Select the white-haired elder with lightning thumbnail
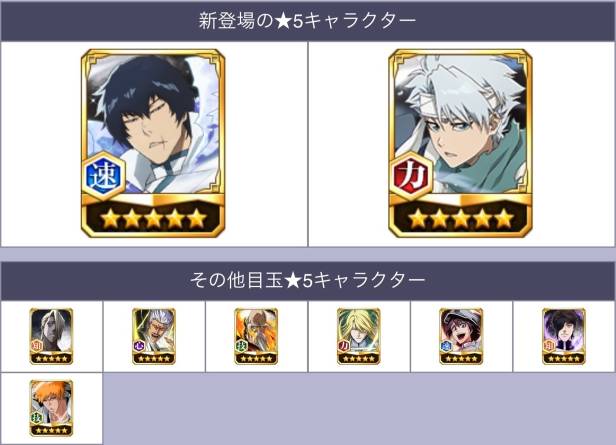The width and height of the screenshot is (616, 445). [x=154, y=336]
